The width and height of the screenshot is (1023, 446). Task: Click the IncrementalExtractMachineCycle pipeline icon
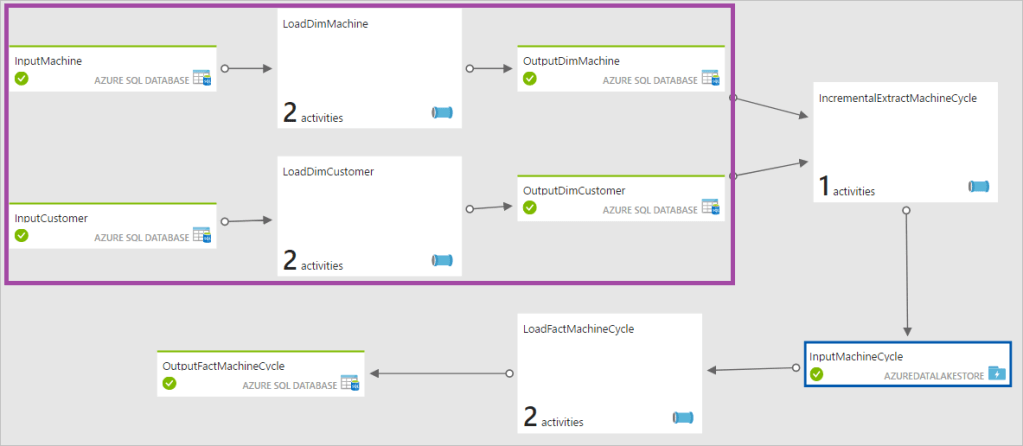click(x=979, y=186)
